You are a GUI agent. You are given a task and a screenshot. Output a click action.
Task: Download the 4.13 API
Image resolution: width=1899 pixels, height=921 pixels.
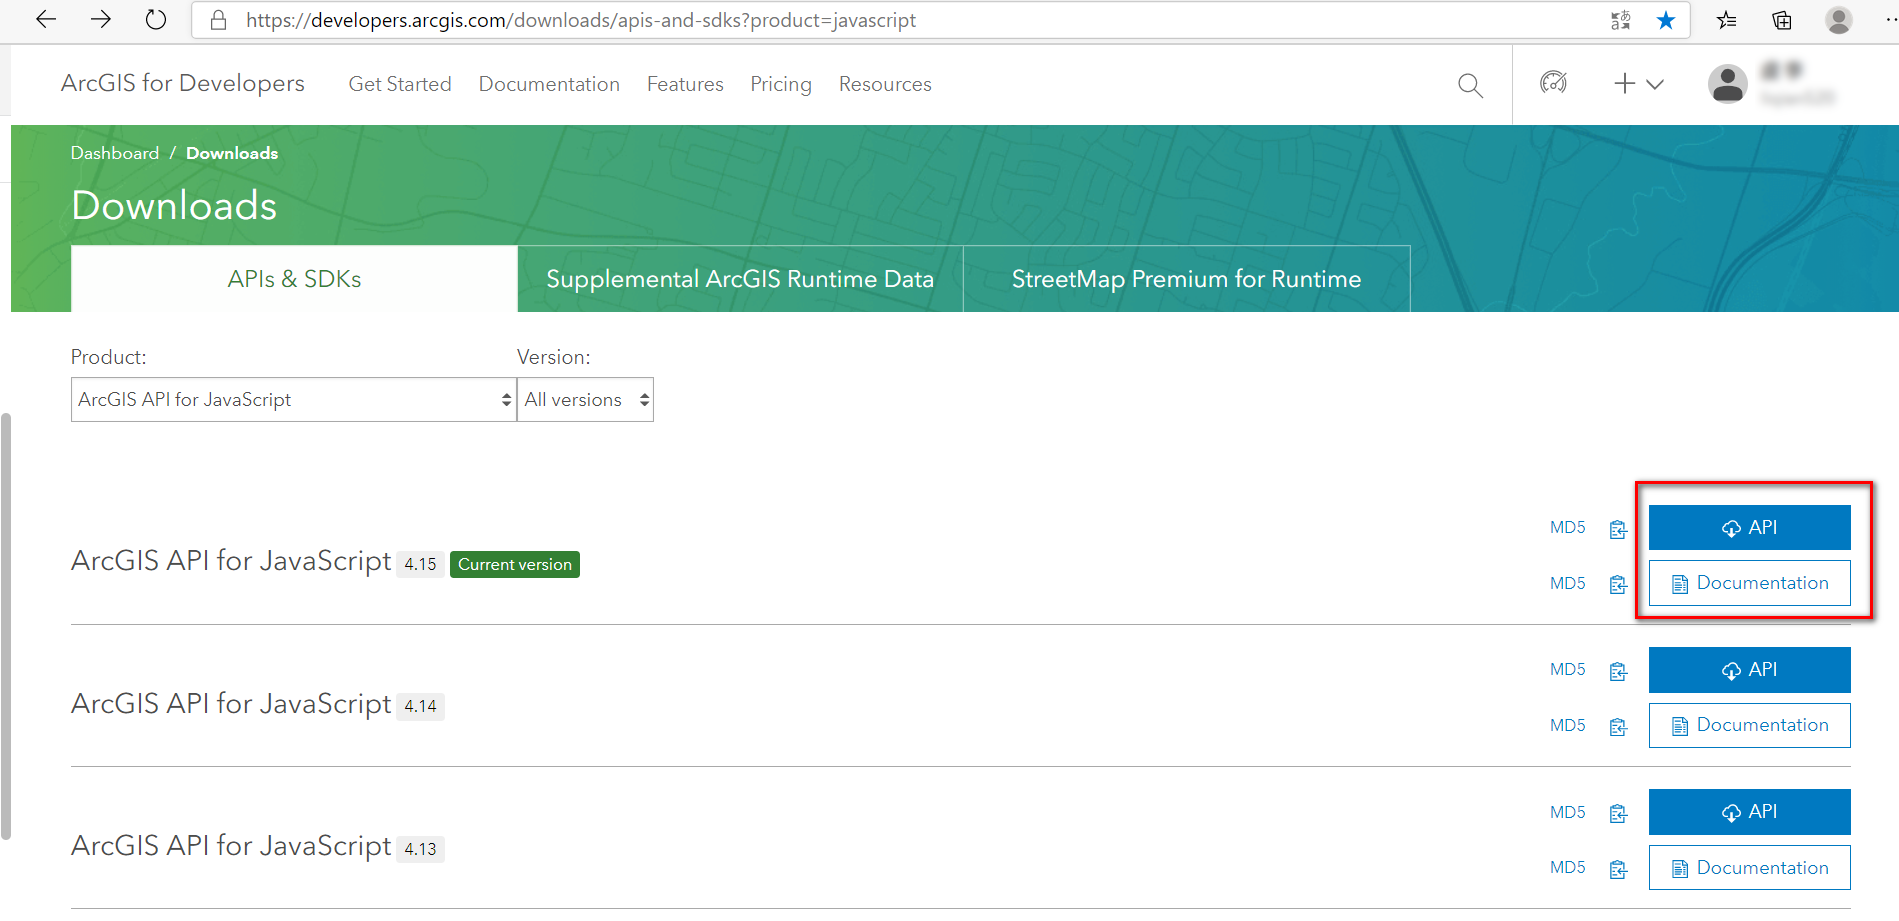[1750, 811]
